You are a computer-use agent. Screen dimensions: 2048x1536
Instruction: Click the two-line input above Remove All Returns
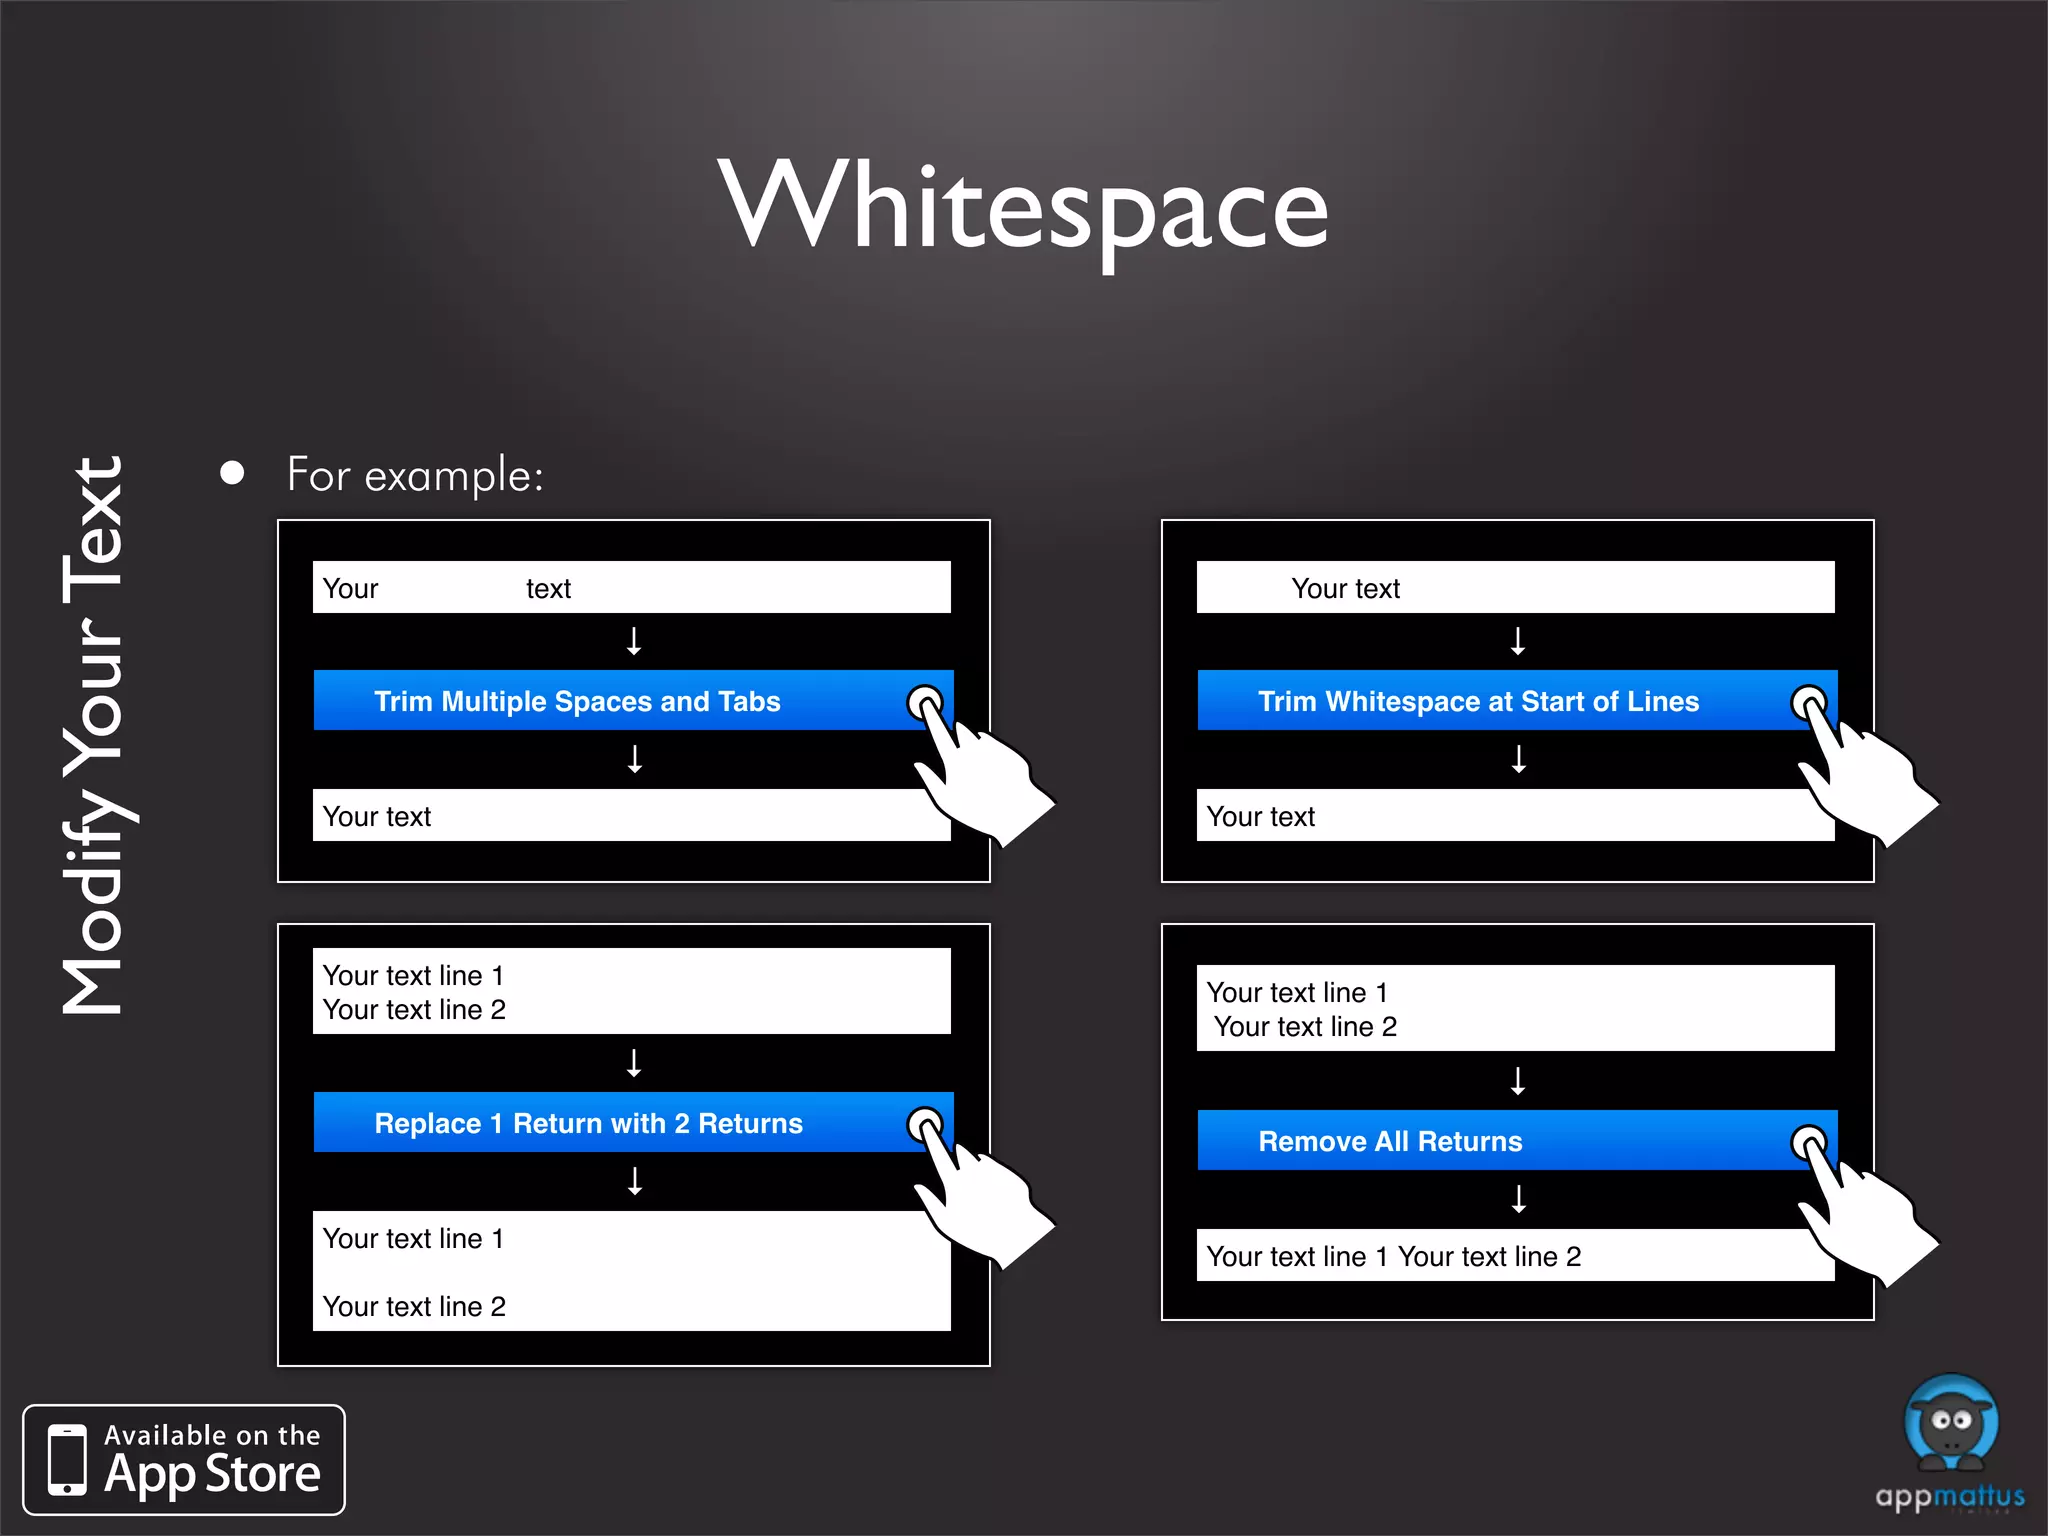pyautogui.click(x=1516, y=1008)
